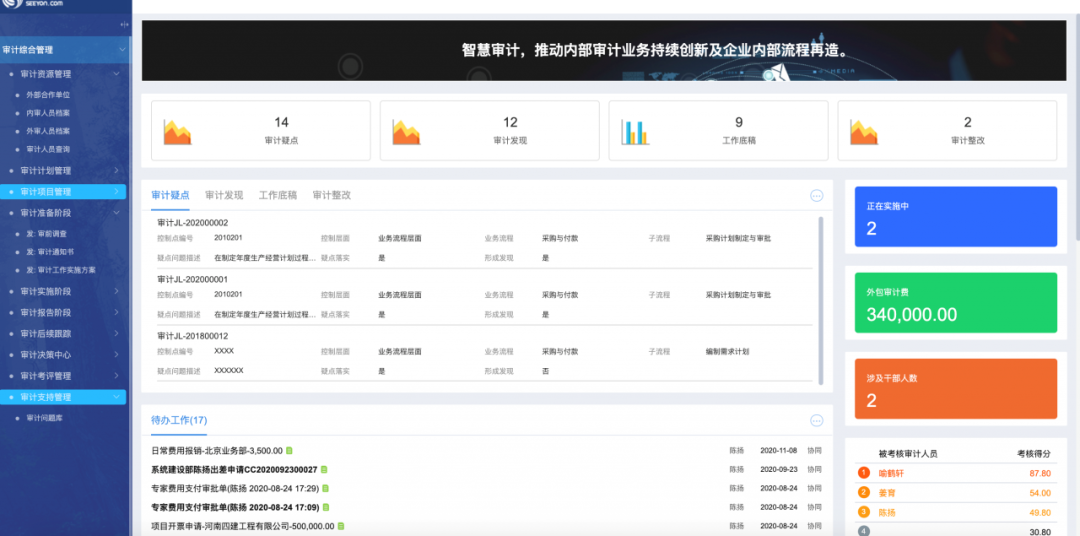Click the chart icon on 审计发现 card
The height and width of the screenshot is (536, 1080).
[406, 132]
